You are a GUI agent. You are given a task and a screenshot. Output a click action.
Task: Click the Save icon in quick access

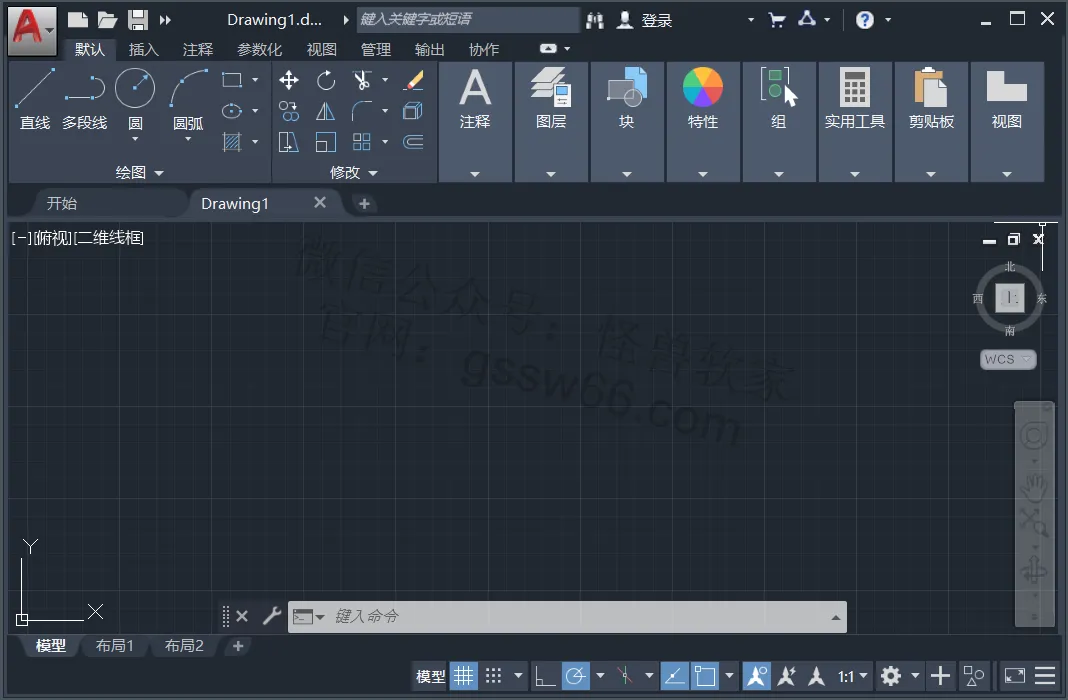[138, 20]
